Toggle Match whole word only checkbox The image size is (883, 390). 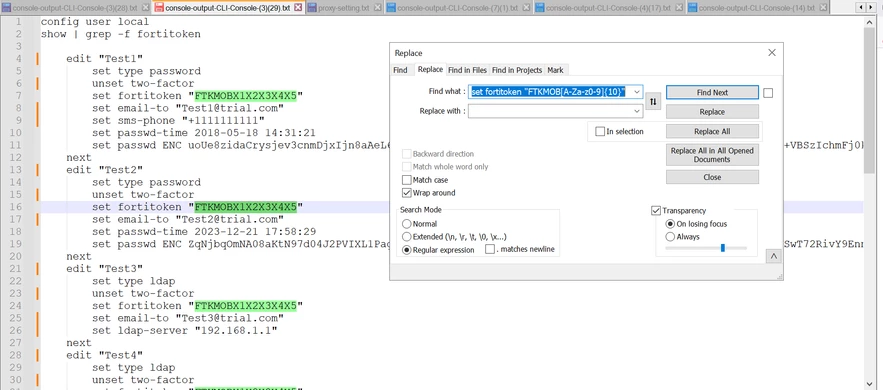point(407,167)
